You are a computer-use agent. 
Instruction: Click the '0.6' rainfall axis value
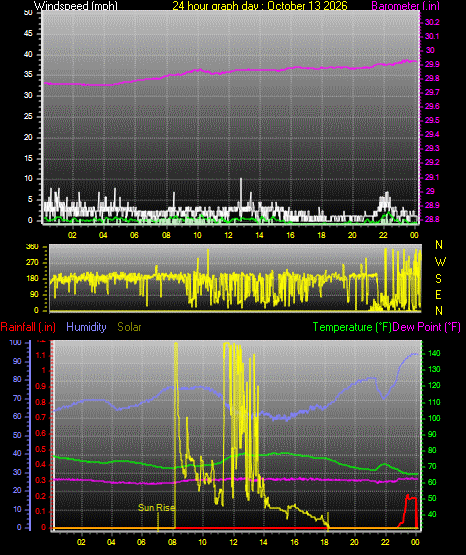41,434
